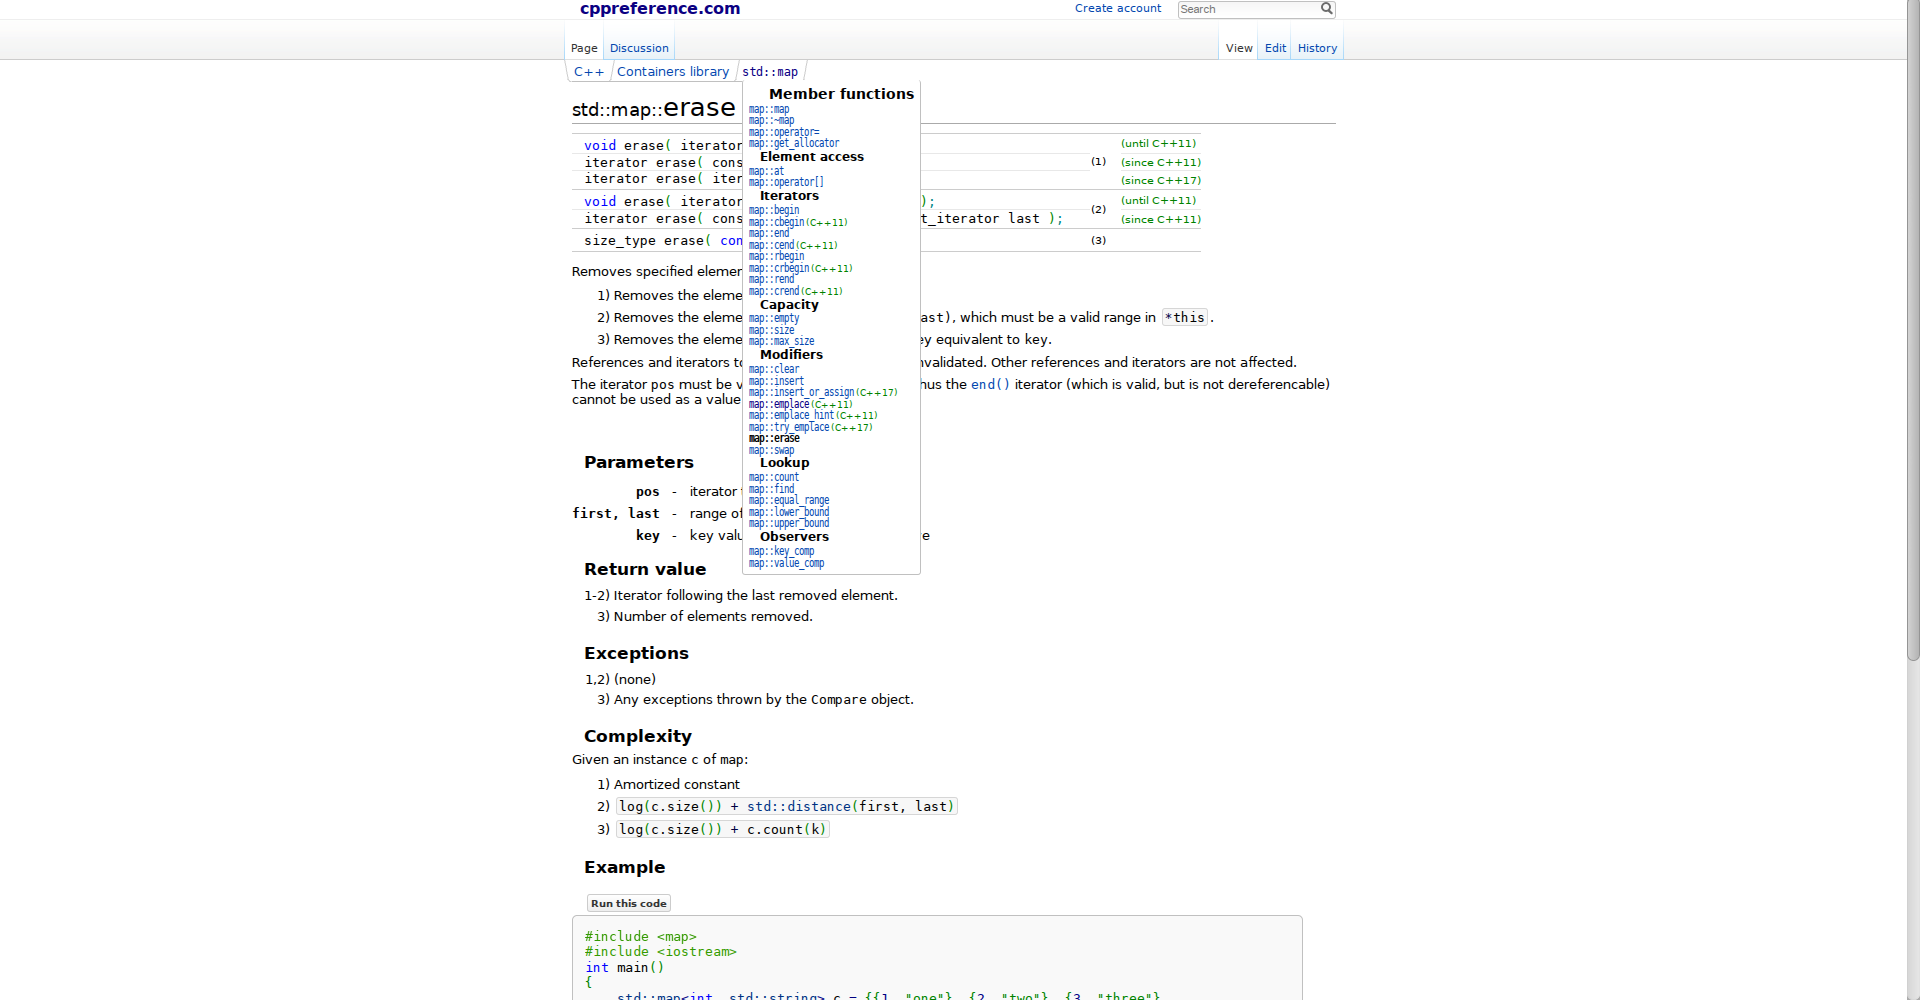Open map::empty menu entry
This screenshot has height=1000, width=1920.
774,318
